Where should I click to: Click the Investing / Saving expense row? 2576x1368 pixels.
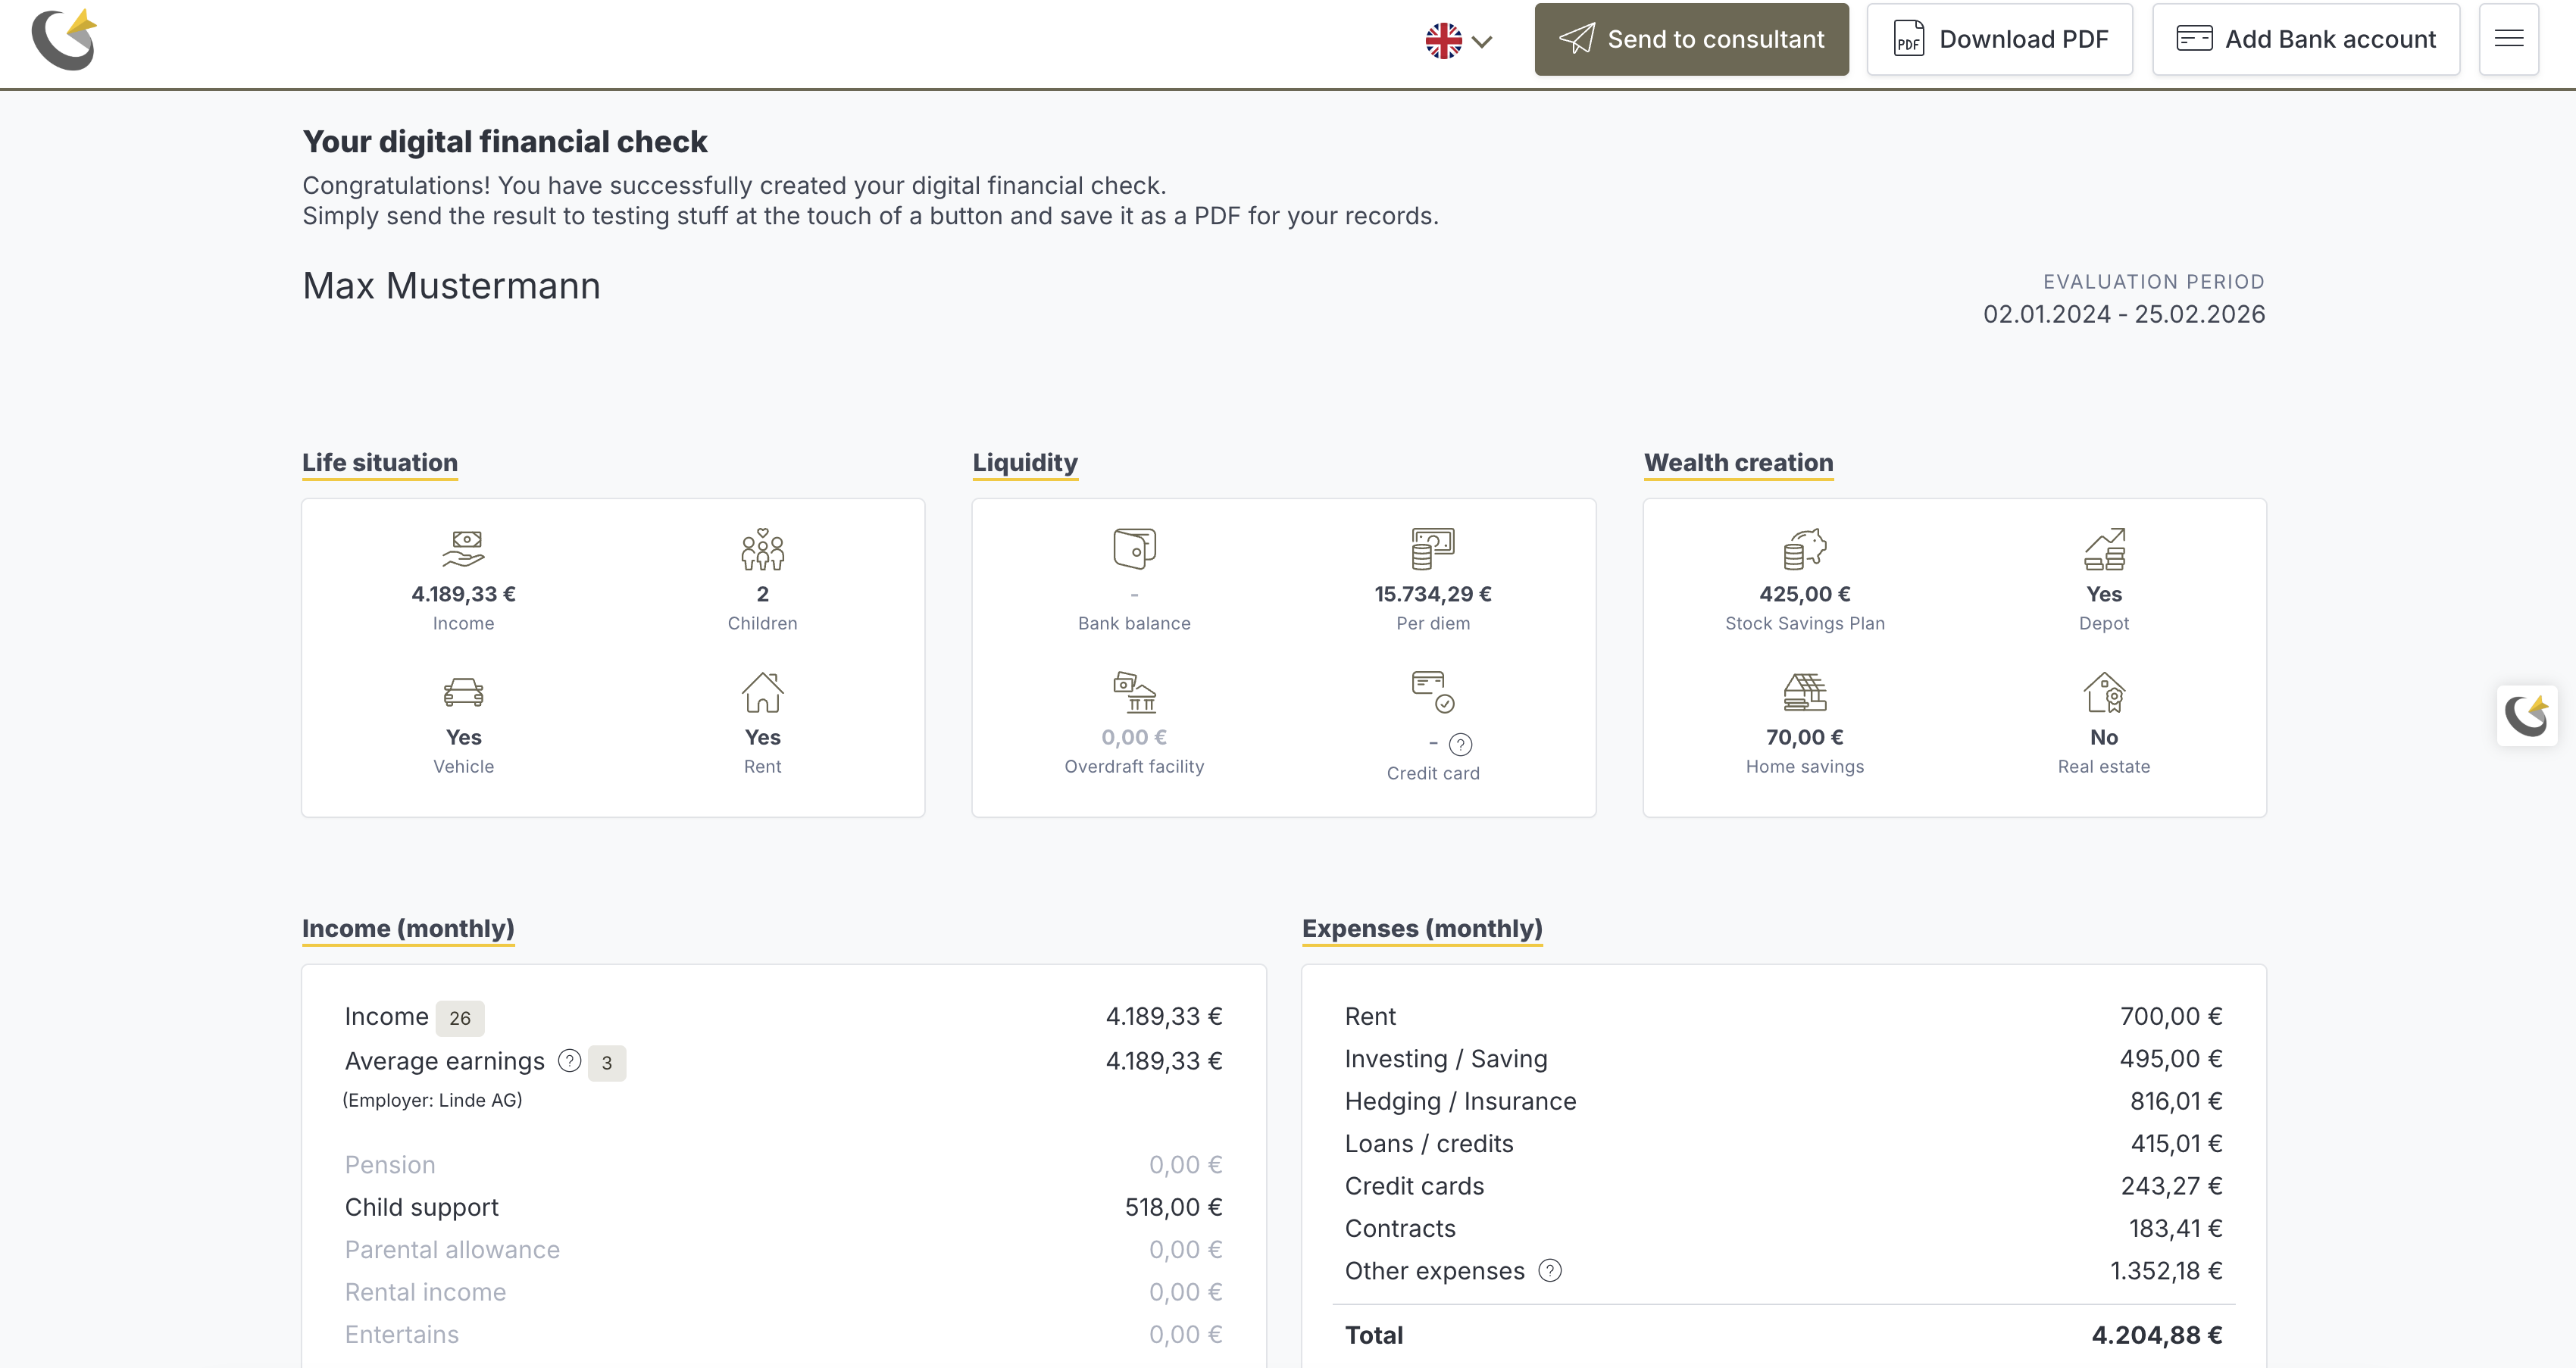tap(1783, 1058)
